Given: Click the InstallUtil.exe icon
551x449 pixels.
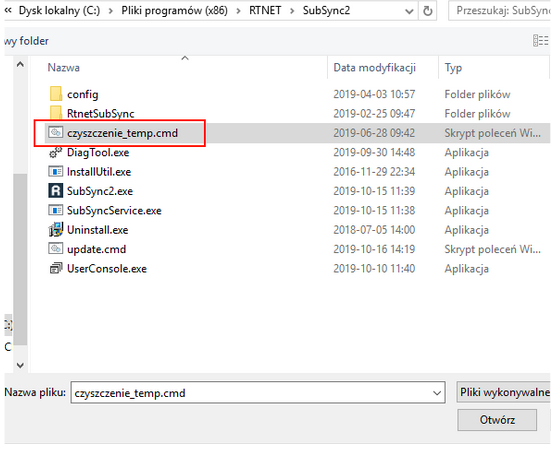Looking at the screenshot, I should click(x=56, y=171).
